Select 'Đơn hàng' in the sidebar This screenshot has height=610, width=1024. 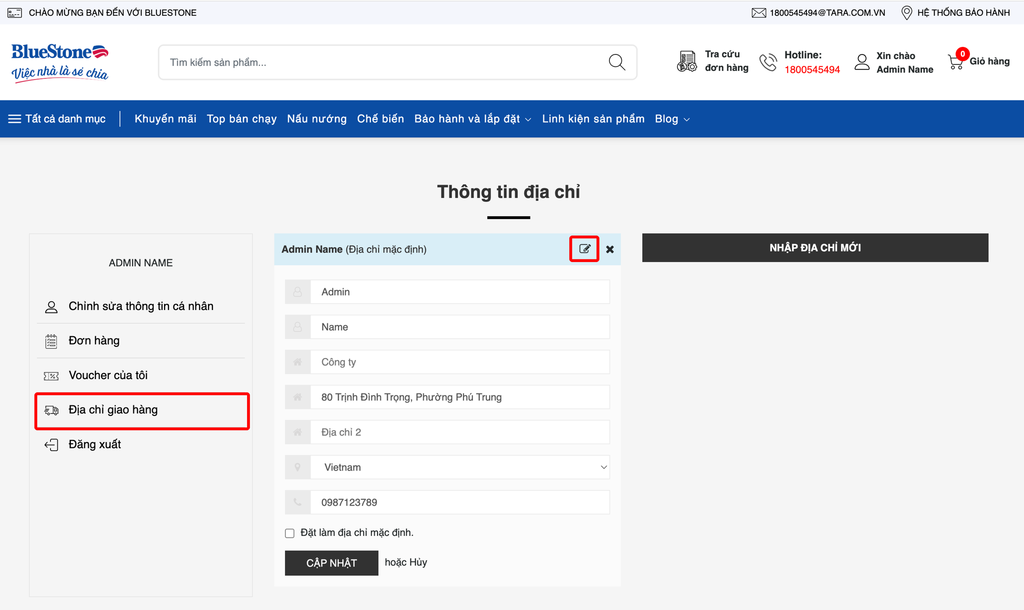point(94,341)
